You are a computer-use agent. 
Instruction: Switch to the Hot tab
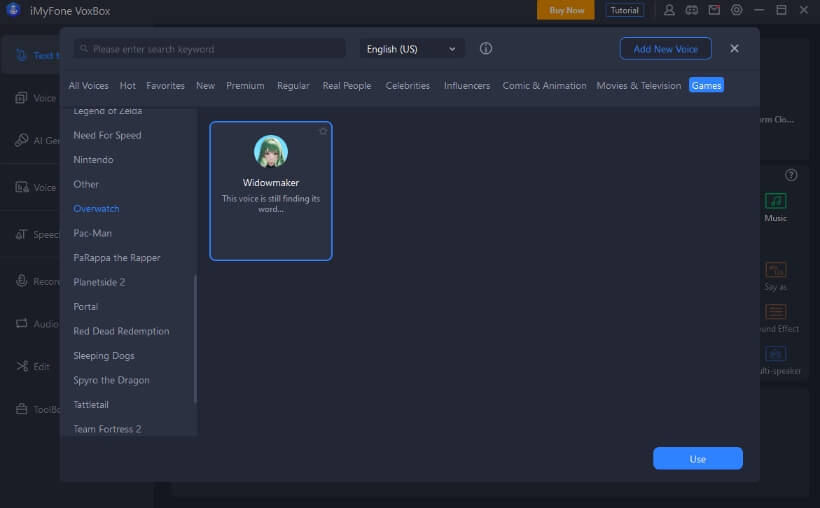pyautogui.click(x=128, y=85)
